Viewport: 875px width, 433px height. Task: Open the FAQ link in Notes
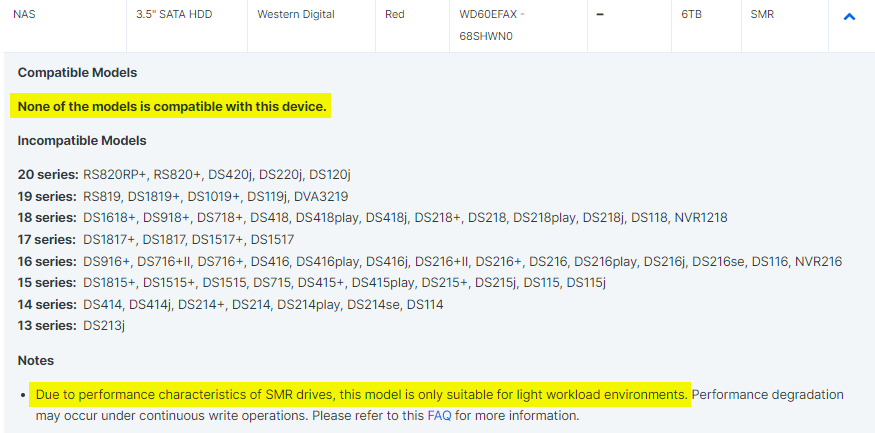pos(439,416)
